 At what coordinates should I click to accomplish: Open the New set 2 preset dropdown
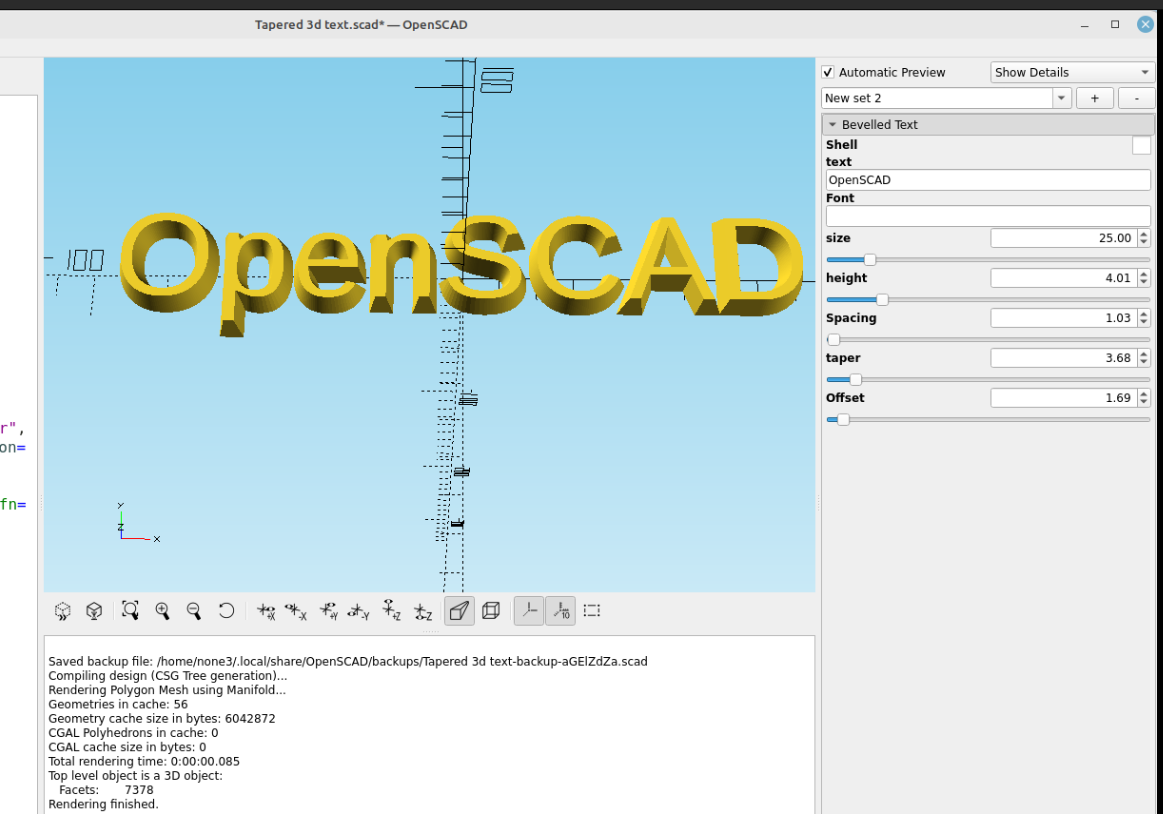coord(1061,97)
